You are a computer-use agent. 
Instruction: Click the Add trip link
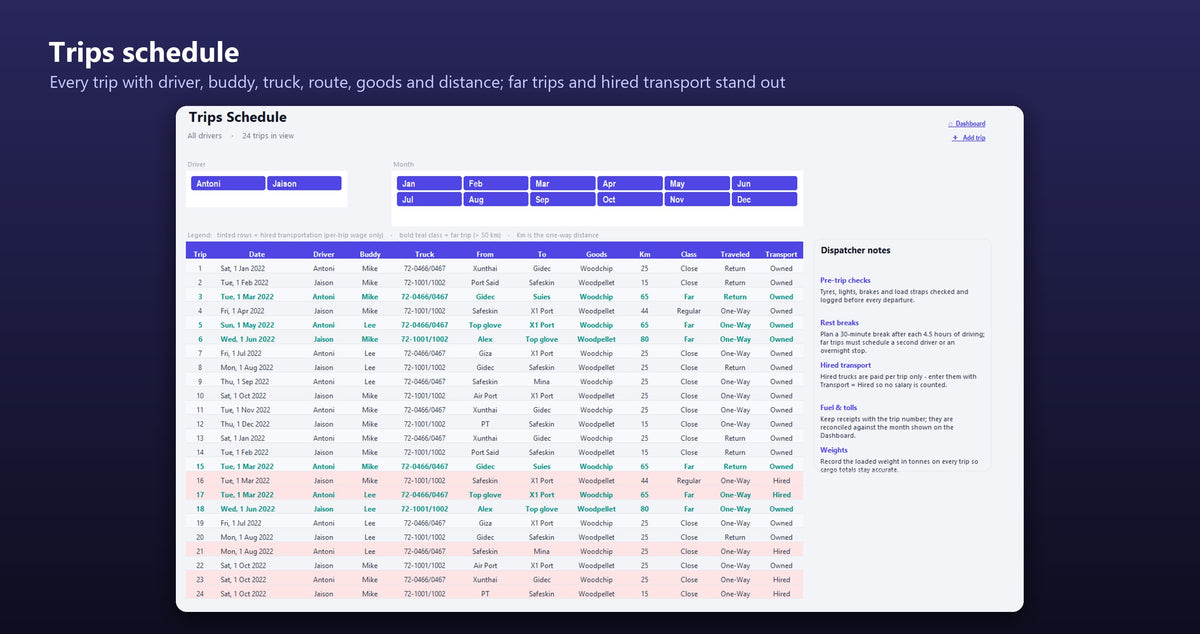tap(969, 138)
